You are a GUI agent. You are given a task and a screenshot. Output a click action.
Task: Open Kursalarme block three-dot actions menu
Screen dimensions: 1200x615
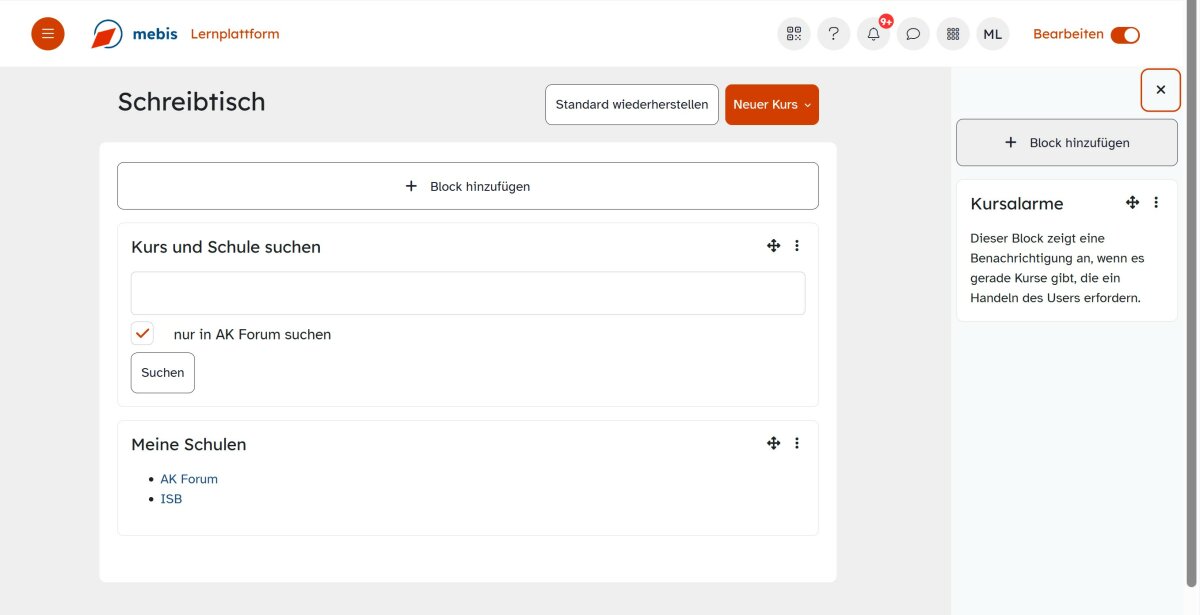pos(1156,203)
